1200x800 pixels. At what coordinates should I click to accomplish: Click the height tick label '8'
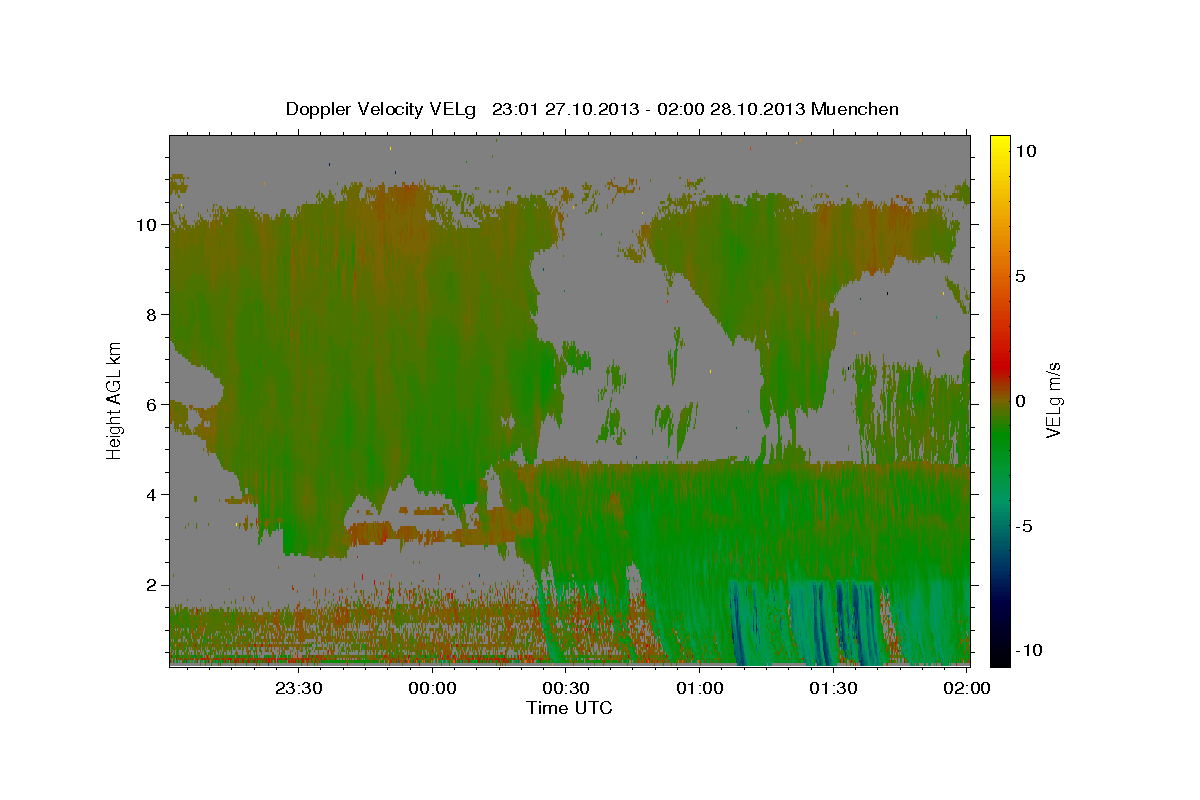[x=152, y=315]
